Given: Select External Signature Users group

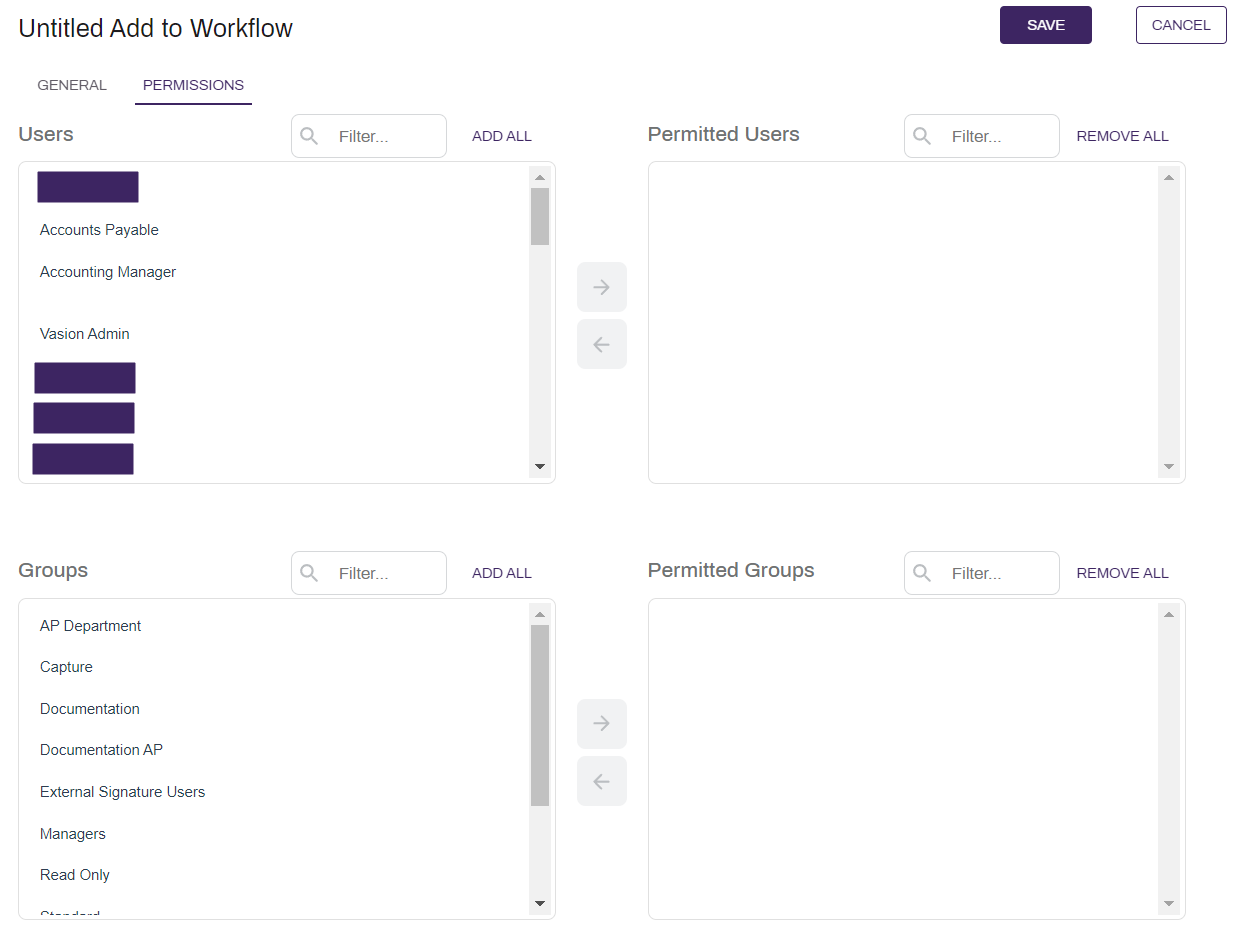Looking at the screenshot, I should (122, 792).
